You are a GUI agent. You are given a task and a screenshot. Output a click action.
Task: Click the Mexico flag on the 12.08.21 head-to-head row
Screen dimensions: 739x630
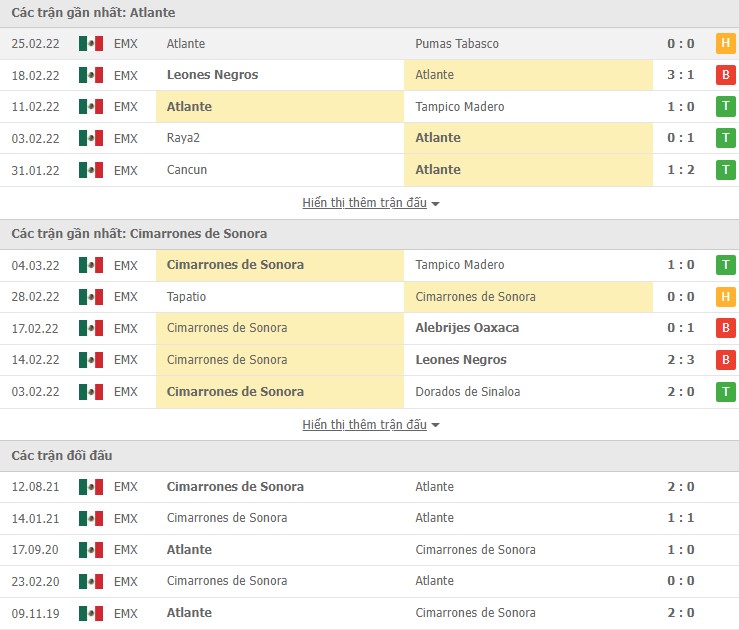tap(91, 487)
